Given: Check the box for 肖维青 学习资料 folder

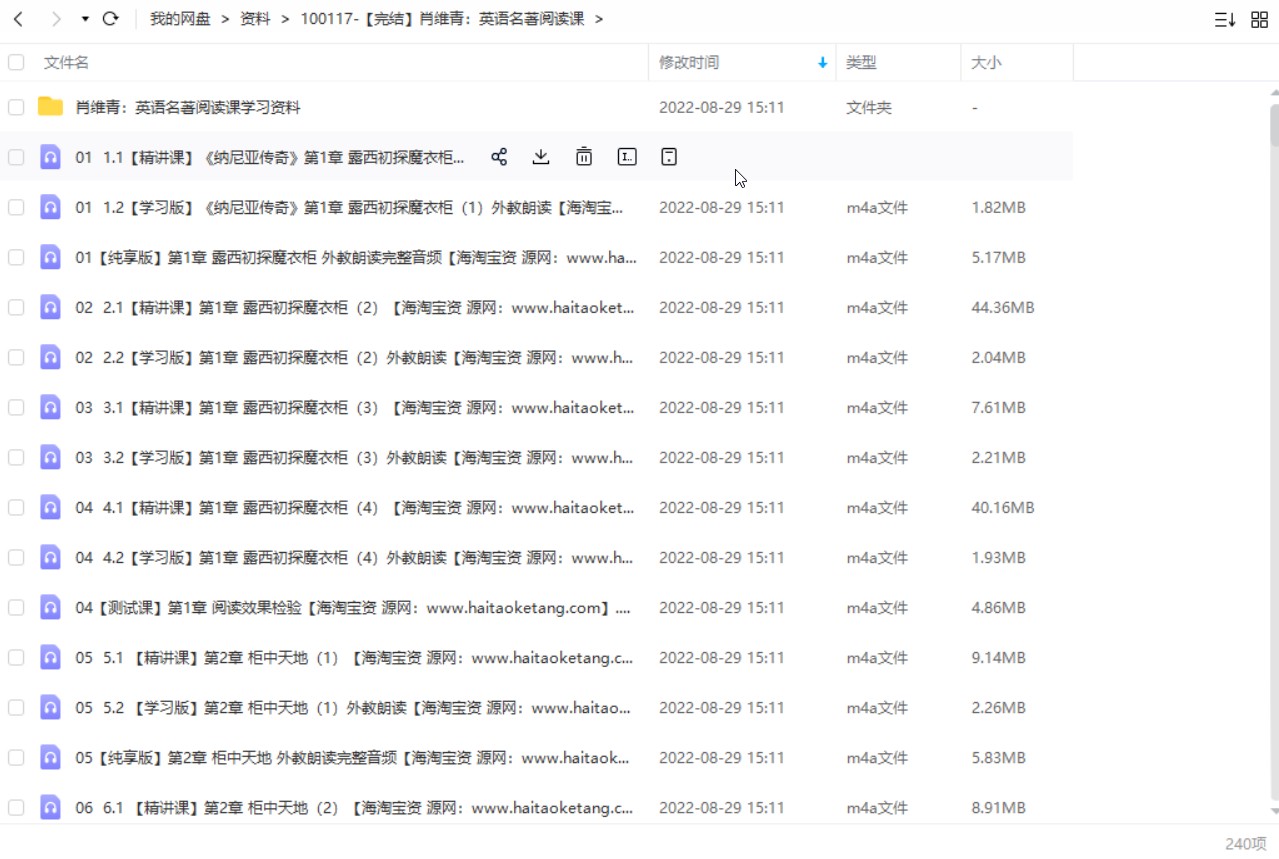Looking at the screenshot, I should pyautogui.click(x=16, y=107).
